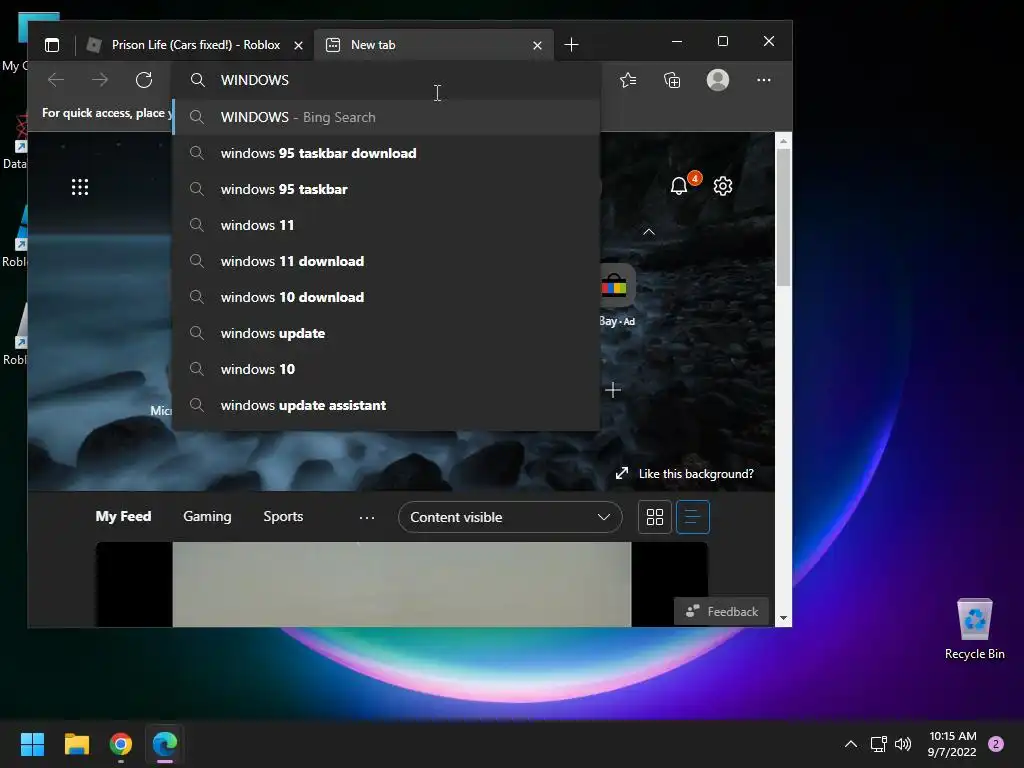1024x768 pixels.
Task: Show hidden tray icons chevron
Action: pos(851,744)
